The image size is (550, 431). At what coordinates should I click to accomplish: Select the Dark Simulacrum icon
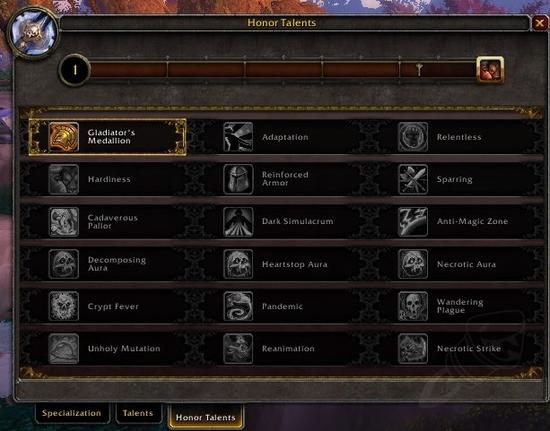point(238,222)
